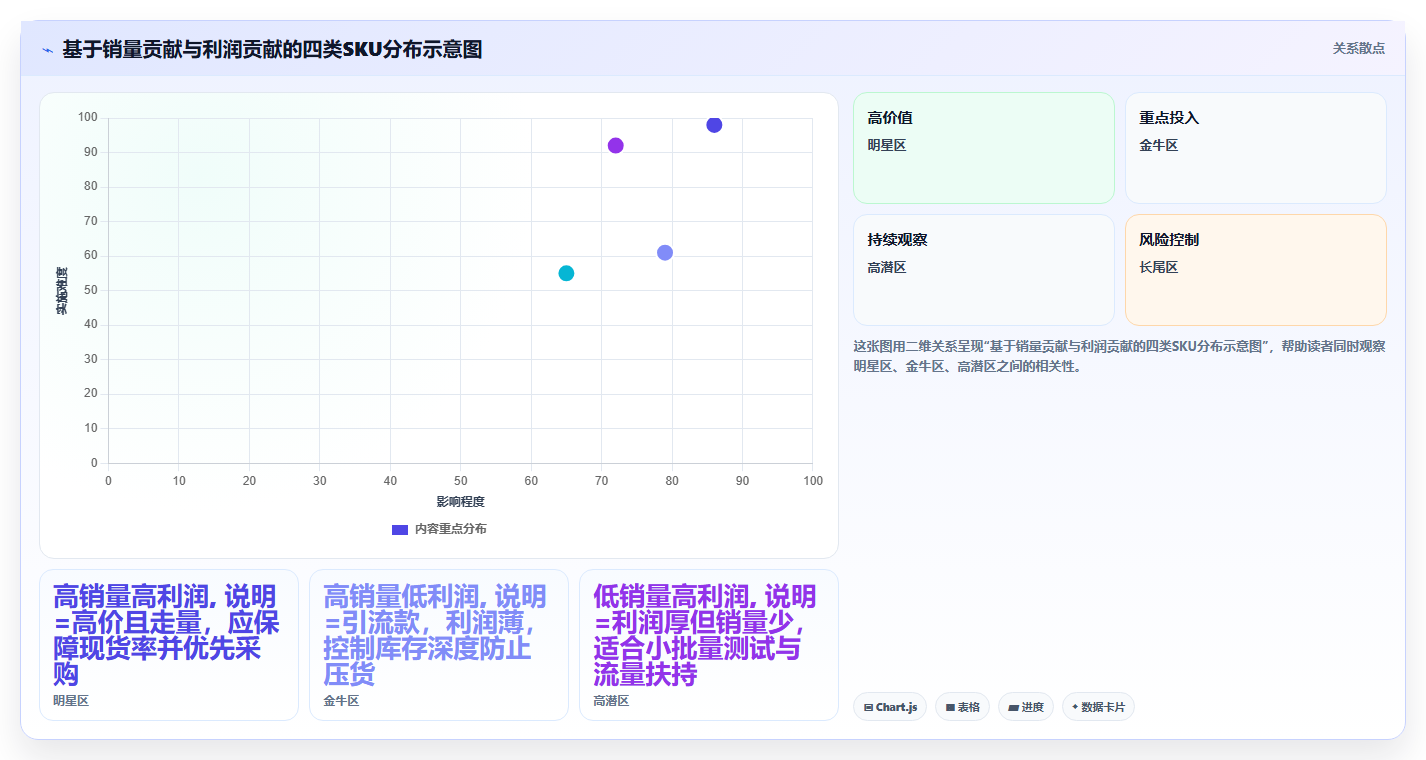Select the 风险控制 长尾区 card
This screenshot has height=760, width=1426.
tap(1255, 270)
